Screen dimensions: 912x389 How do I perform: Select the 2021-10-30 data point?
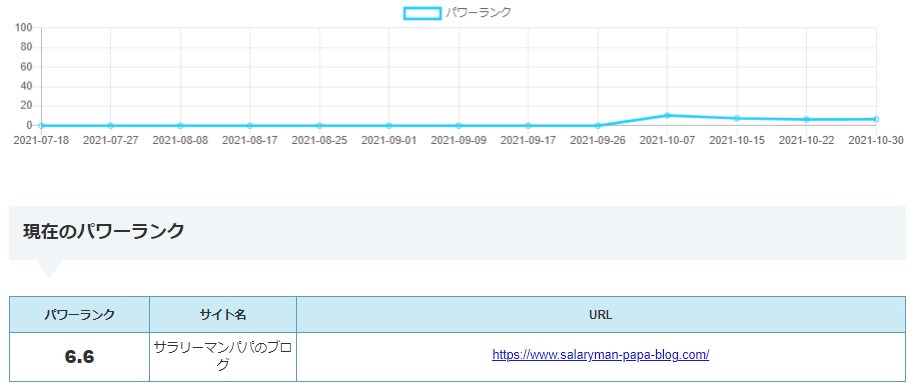[876, 119]
